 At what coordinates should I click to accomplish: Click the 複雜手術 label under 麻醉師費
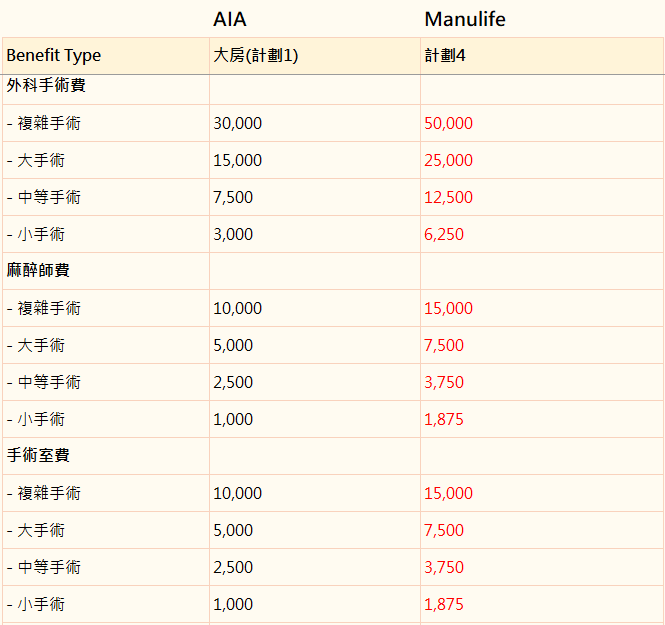coord(49,308)
